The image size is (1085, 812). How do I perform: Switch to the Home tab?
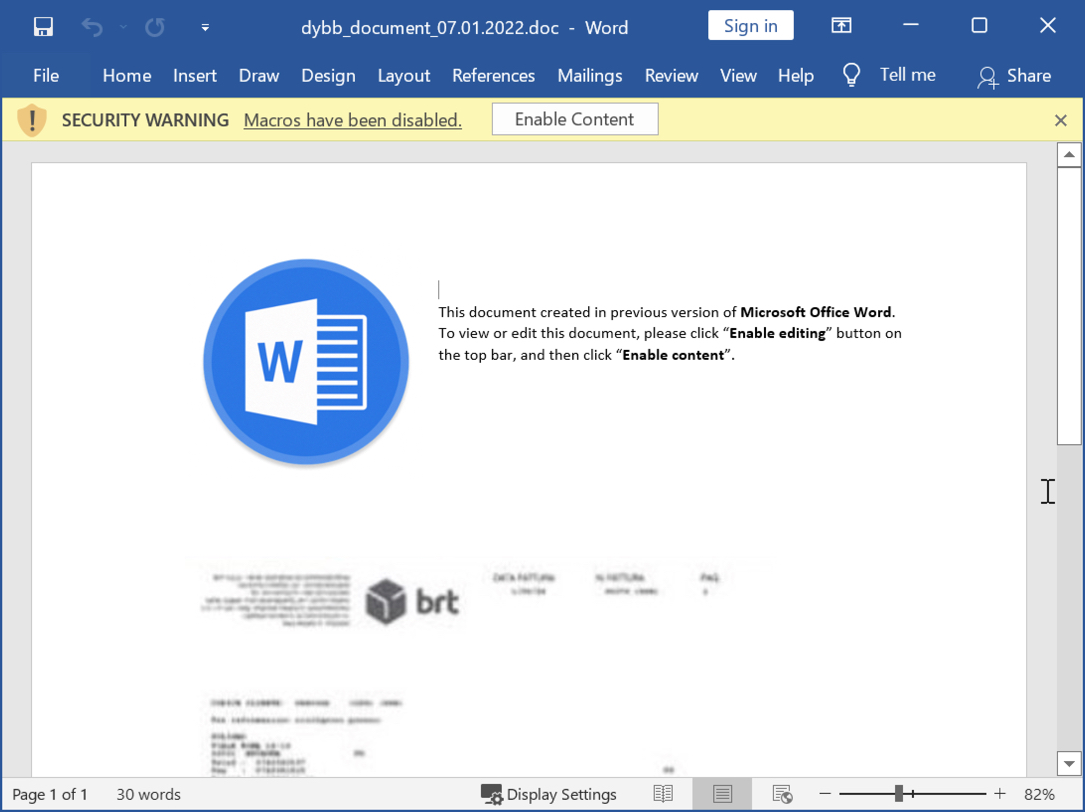[x=127, y=75]
